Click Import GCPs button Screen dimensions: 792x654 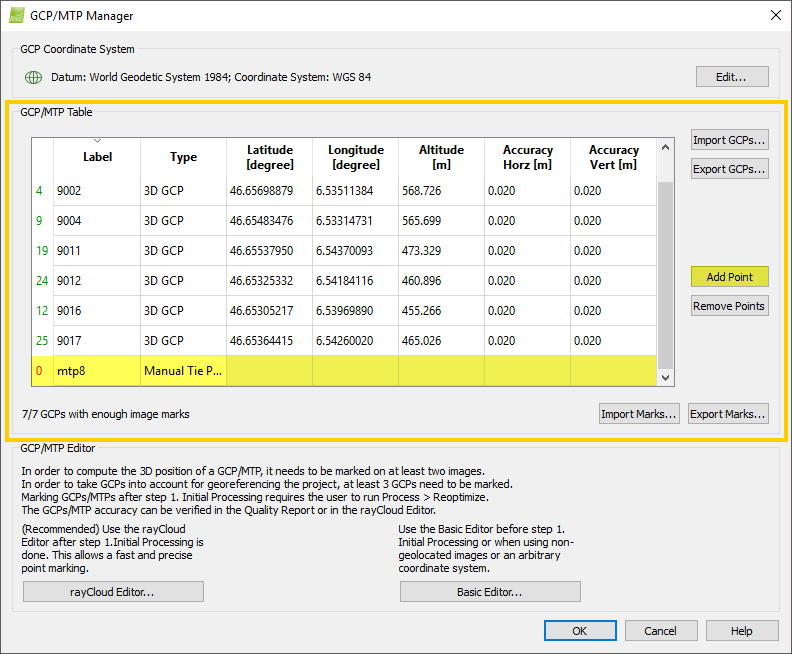(x=729, y=140)
